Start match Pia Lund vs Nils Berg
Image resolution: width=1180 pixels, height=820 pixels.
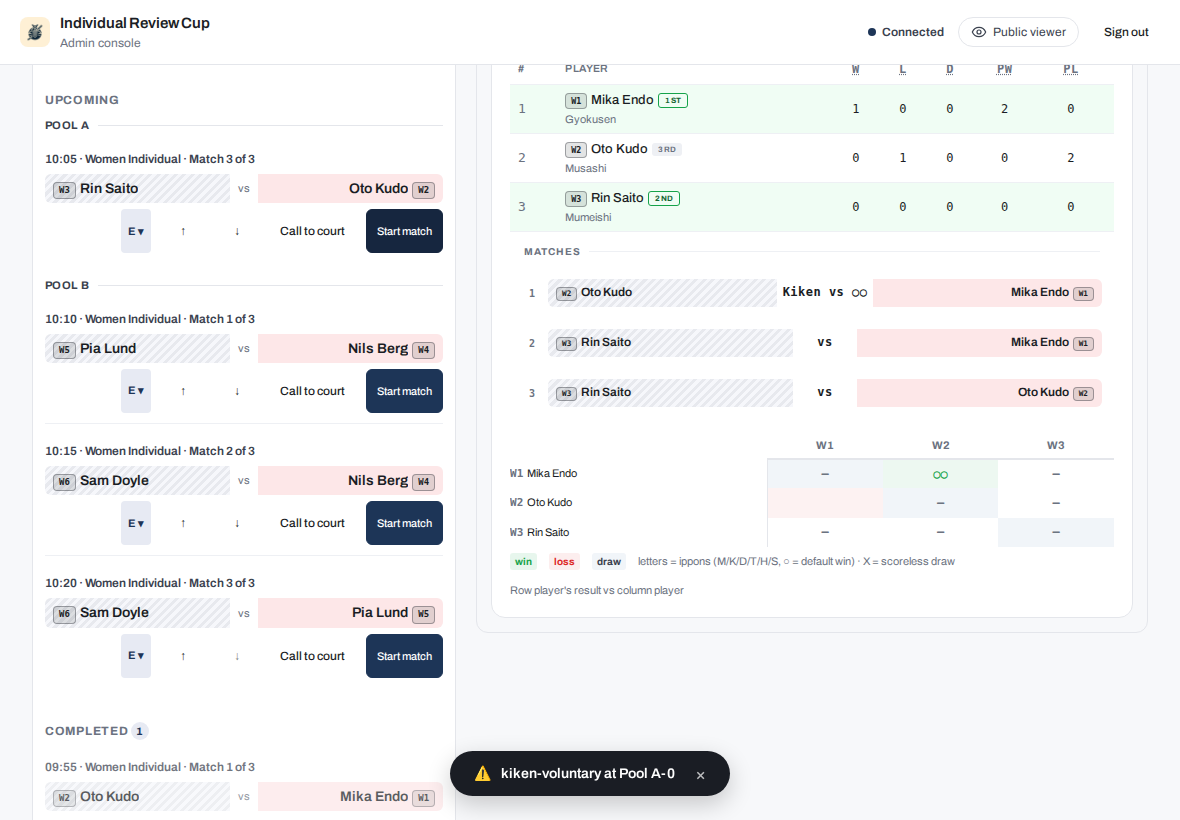(x=404, y=390)
